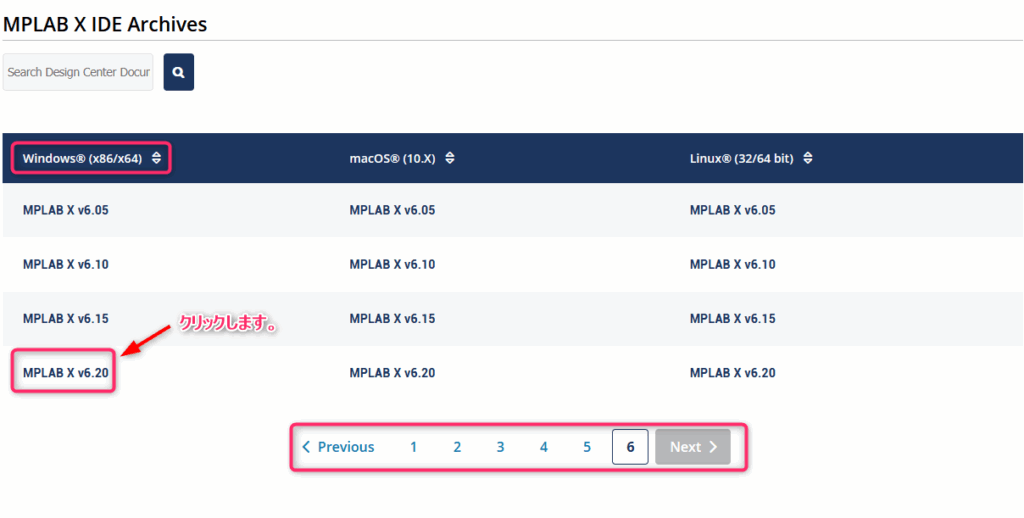Jump to pagination page 5
Image resolution: width=1024 pixels, height=518 pixels.
(x=587, y=447)
